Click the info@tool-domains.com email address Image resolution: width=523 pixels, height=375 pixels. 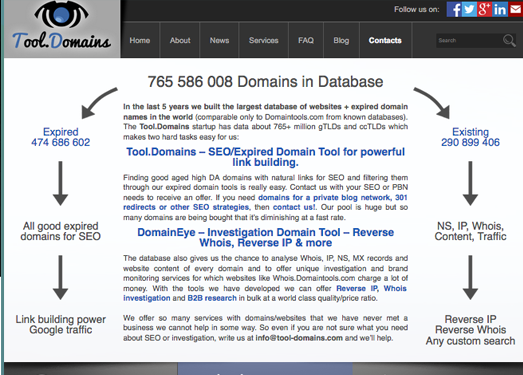pos(299,338)
